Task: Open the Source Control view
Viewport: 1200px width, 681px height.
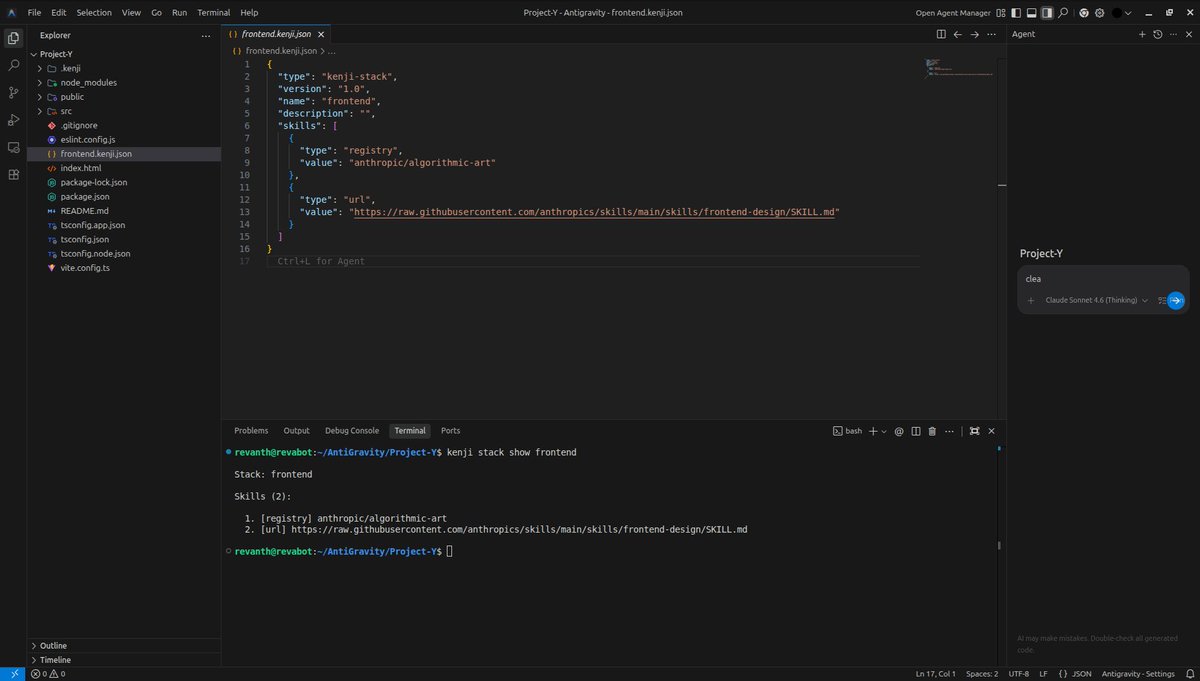Action: tap(13, 92)
